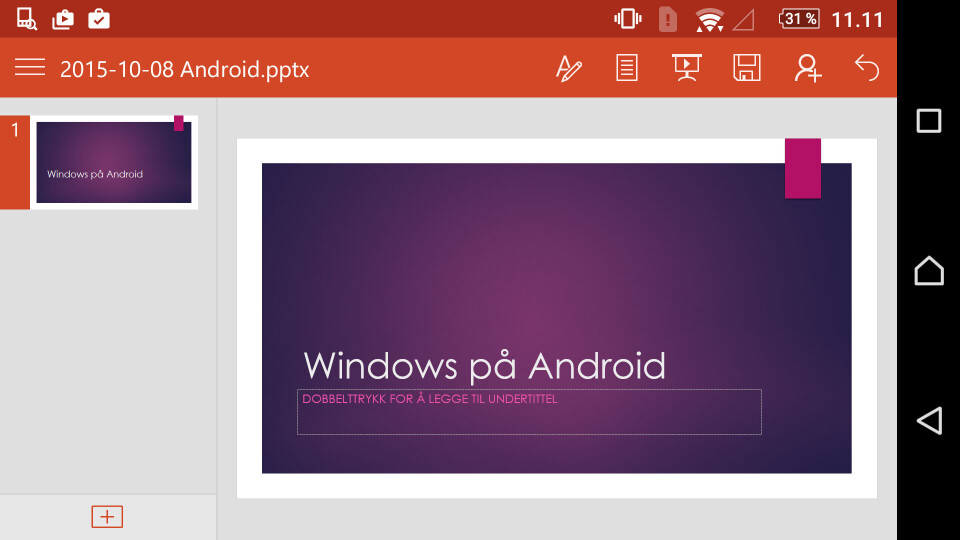Share presentation via add person icon
Viewport: 960px width, 540px height.
pos(808,68)
